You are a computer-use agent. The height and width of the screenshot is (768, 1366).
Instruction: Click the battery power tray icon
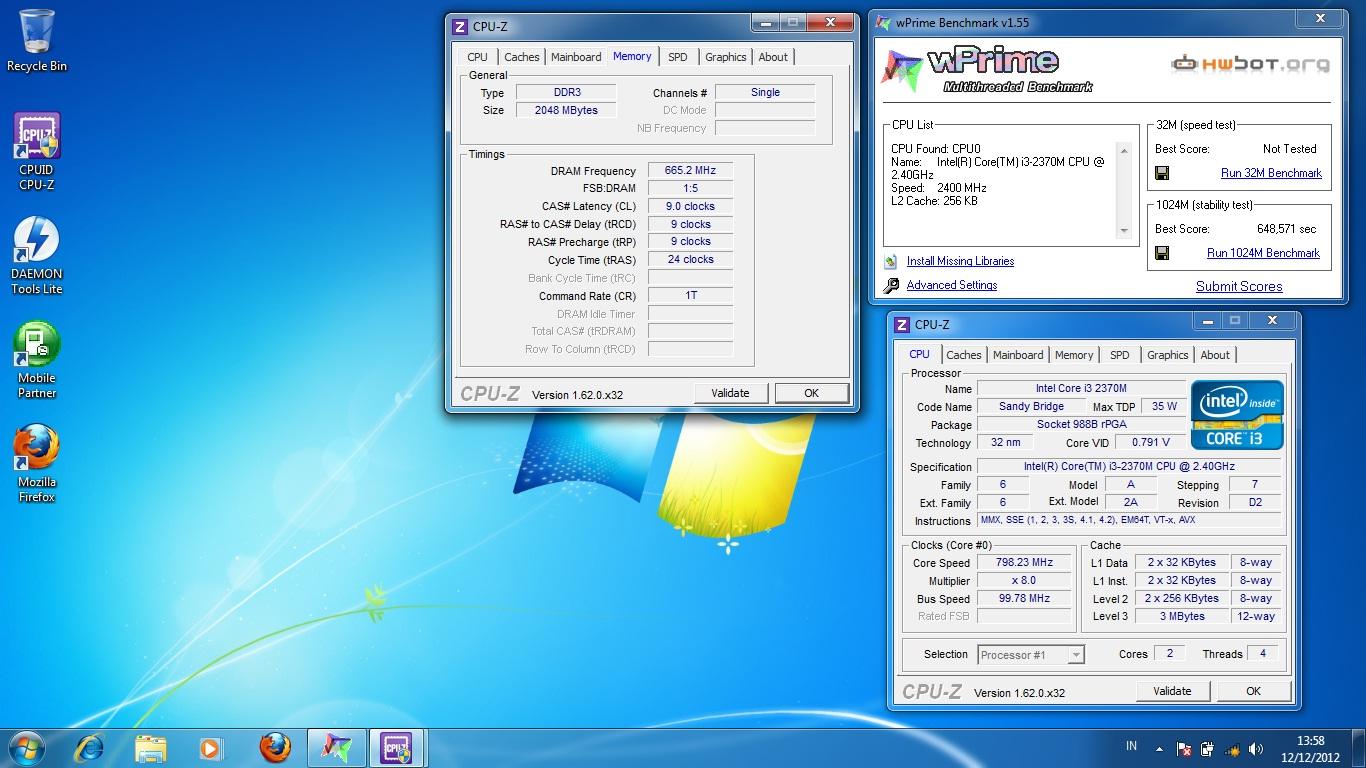coord(1207,748)
